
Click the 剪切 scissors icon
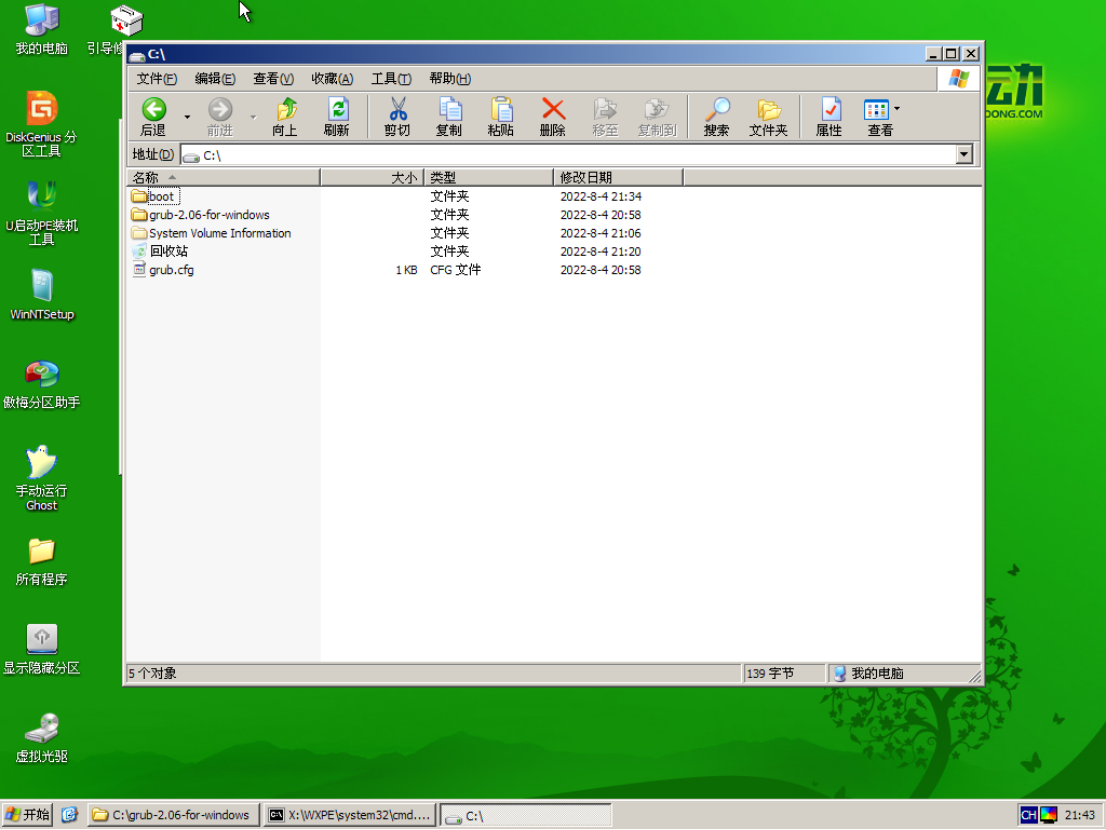point(398,109)
